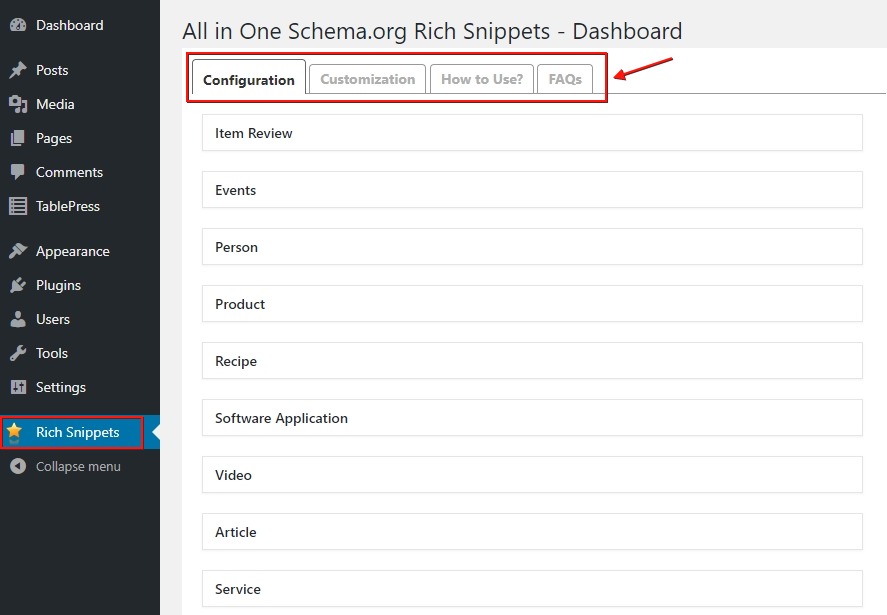Expand the Events accordion section

531,189
